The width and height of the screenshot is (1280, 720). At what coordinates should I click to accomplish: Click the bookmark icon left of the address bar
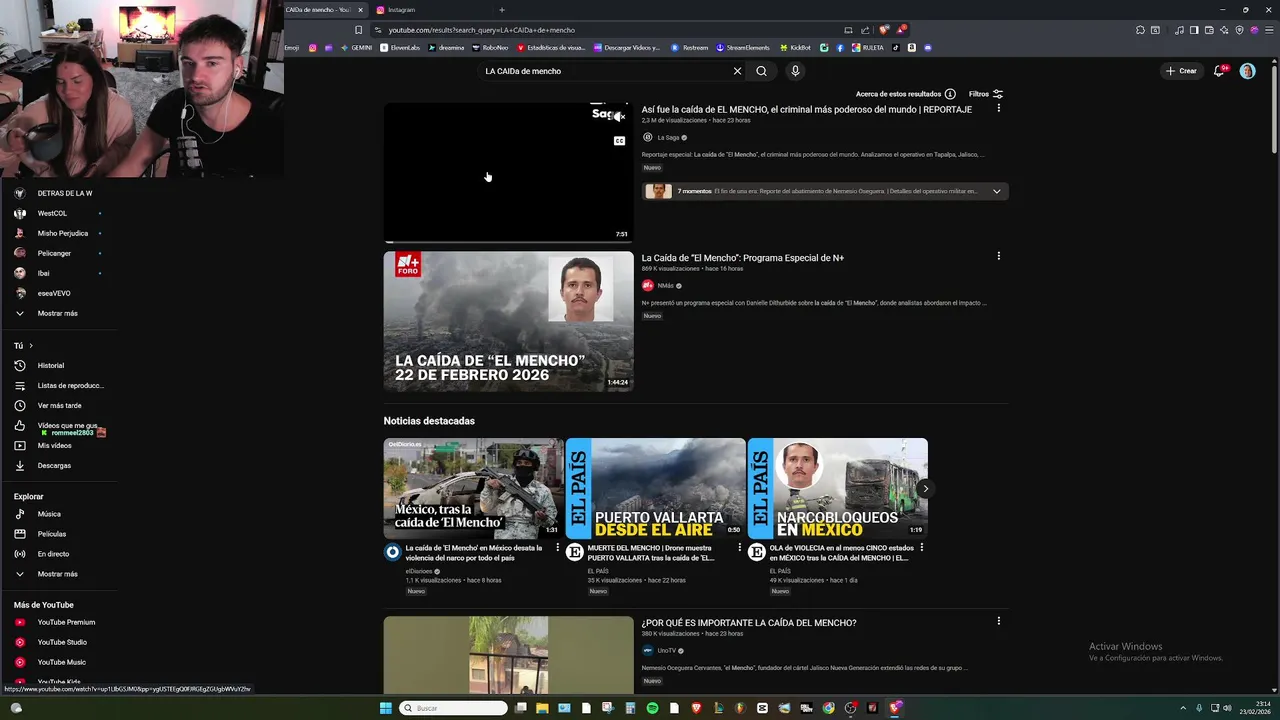tap(359, 30)
